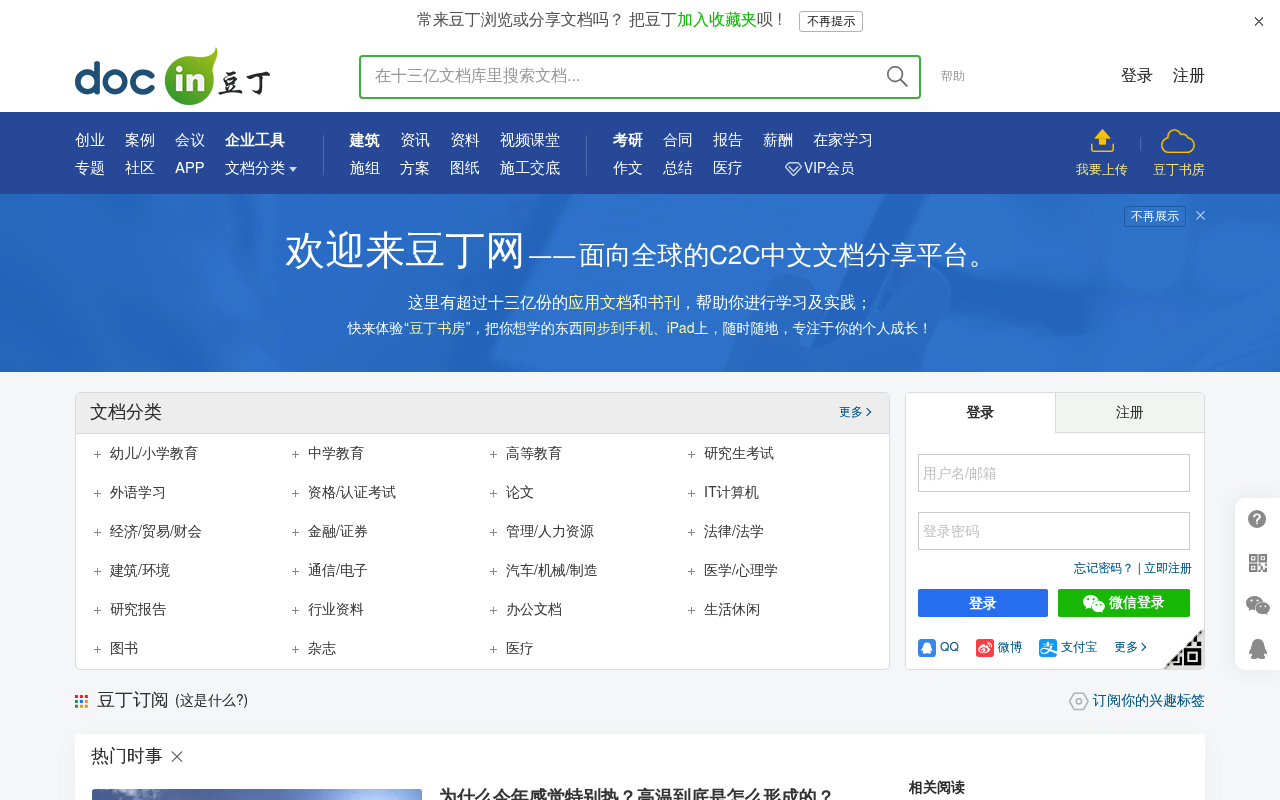Show the QR code in side panel
The width and height of the screenshot is (1280, 800).
point(1258,563)
